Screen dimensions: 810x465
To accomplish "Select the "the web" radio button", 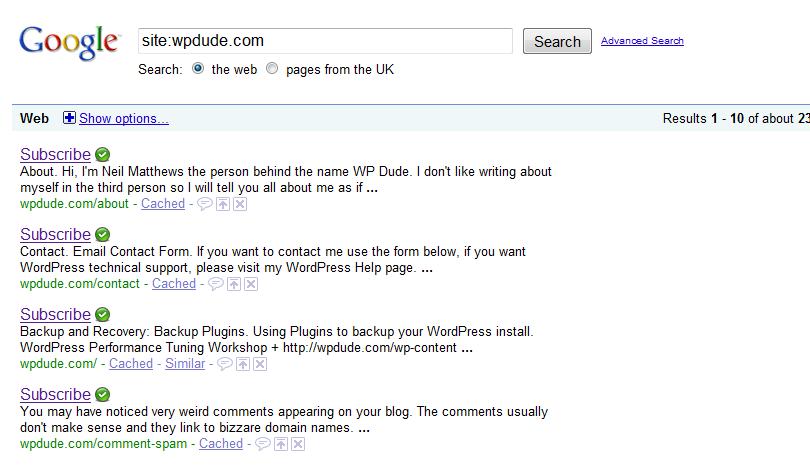I will coord(198,68).
